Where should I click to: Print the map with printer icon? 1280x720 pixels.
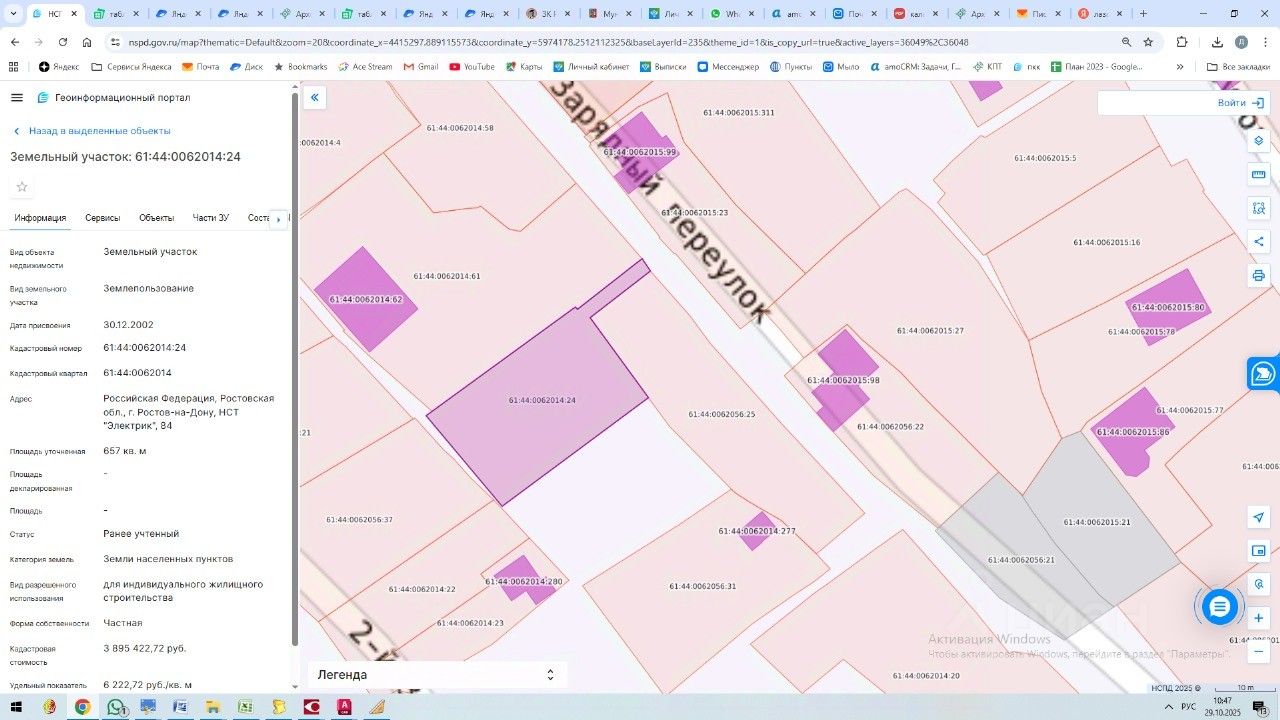(1259, 275)
